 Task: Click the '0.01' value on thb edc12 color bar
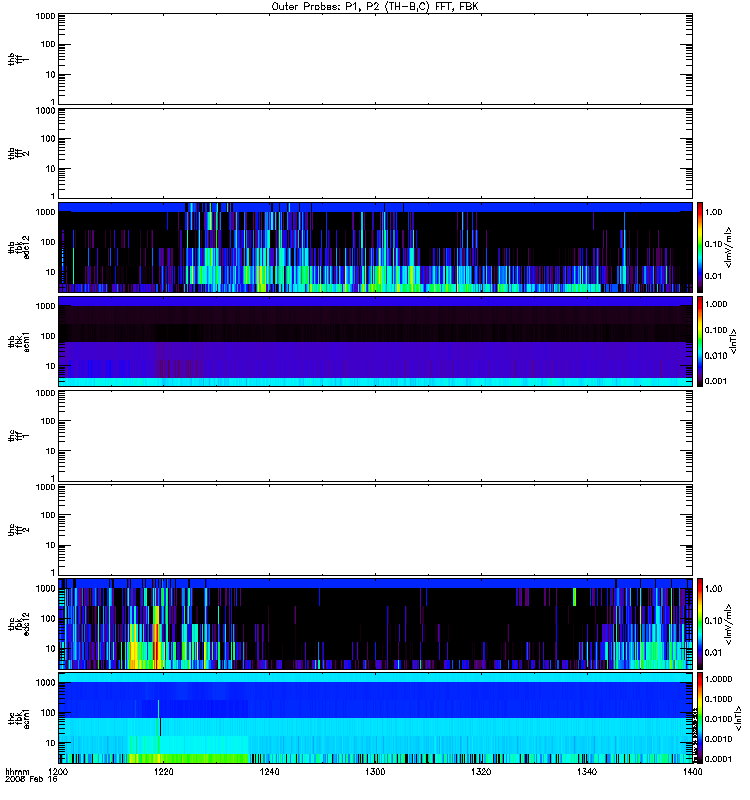click(714, 276)
